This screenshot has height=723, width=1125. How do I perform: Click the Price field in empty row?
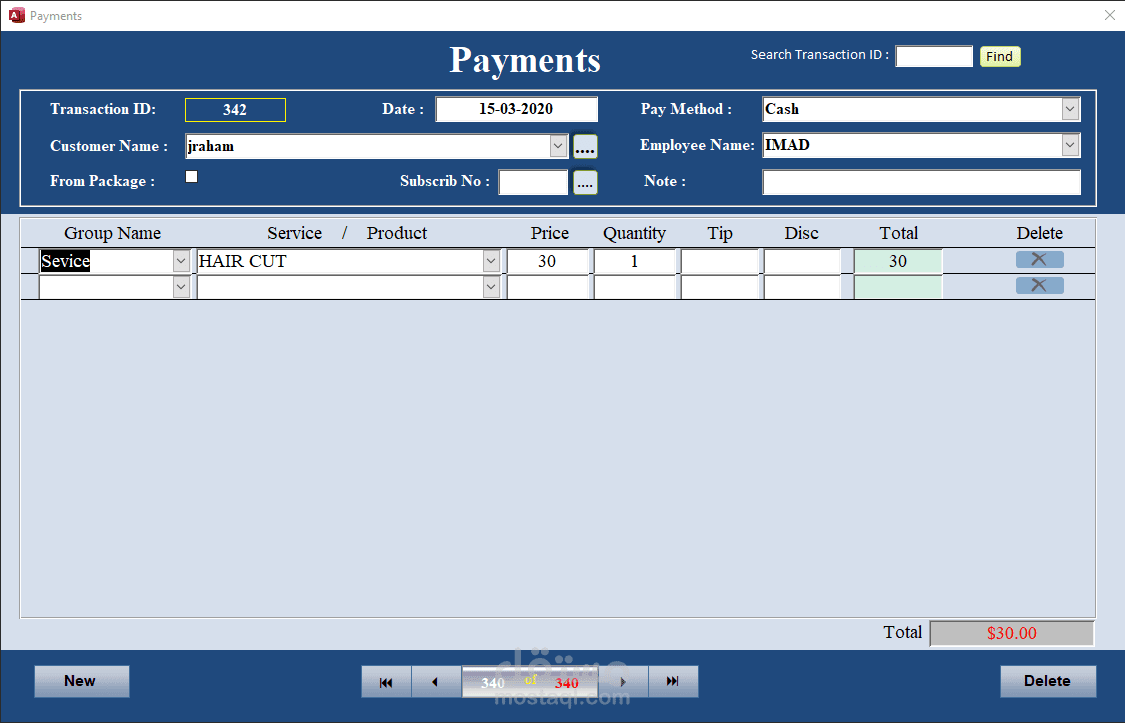547,288
